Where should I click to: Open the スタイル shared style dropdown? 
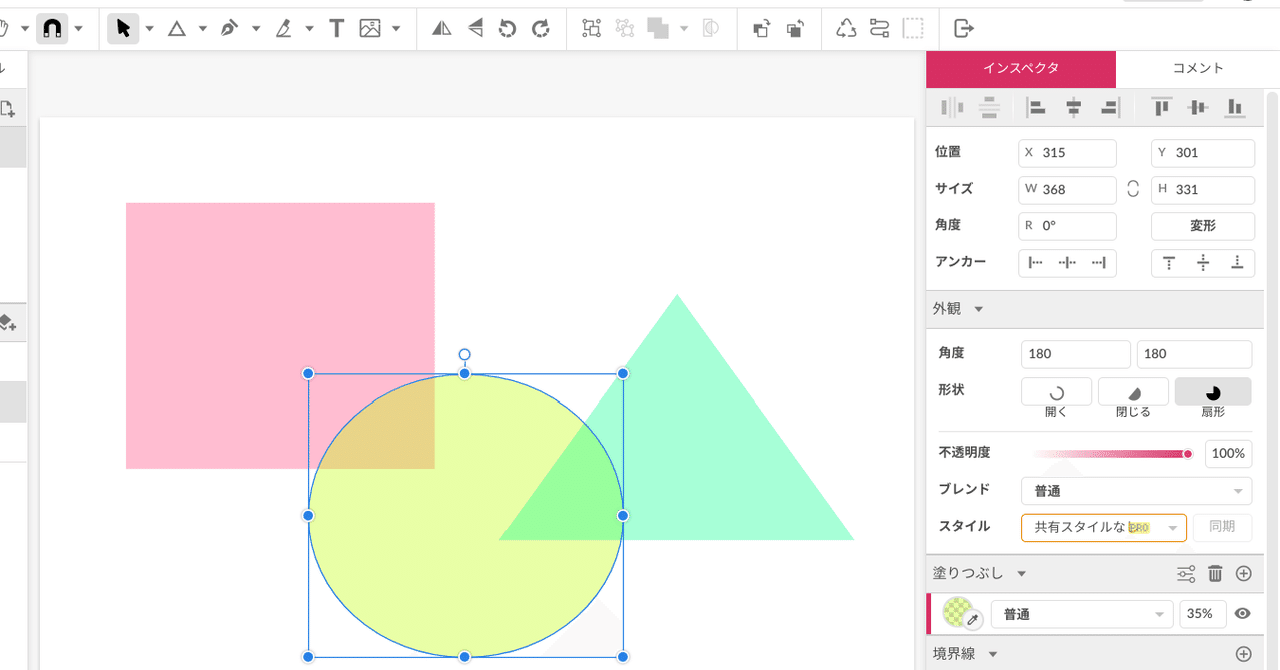(x=1103, y=527)
